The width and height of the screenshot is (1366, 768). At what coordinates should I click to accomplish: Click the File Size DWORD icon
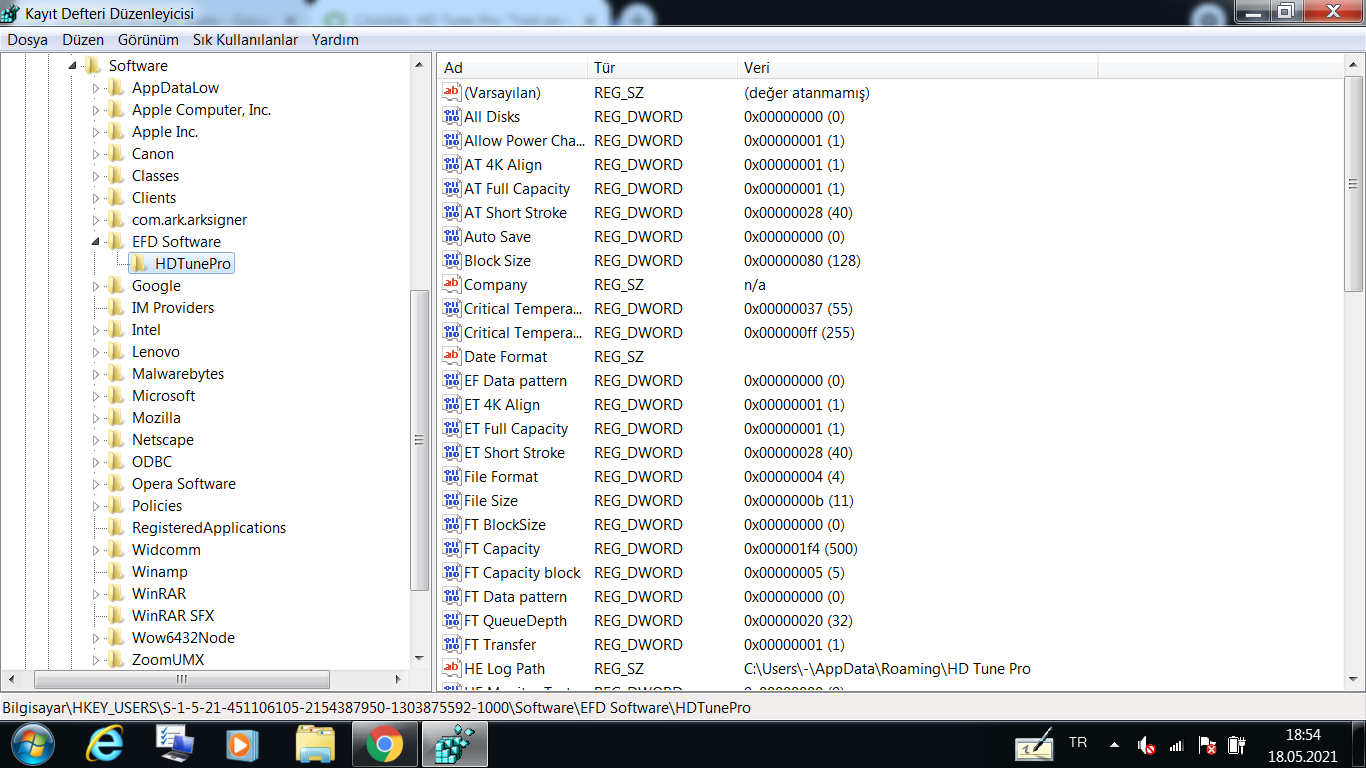coord(452,501)
